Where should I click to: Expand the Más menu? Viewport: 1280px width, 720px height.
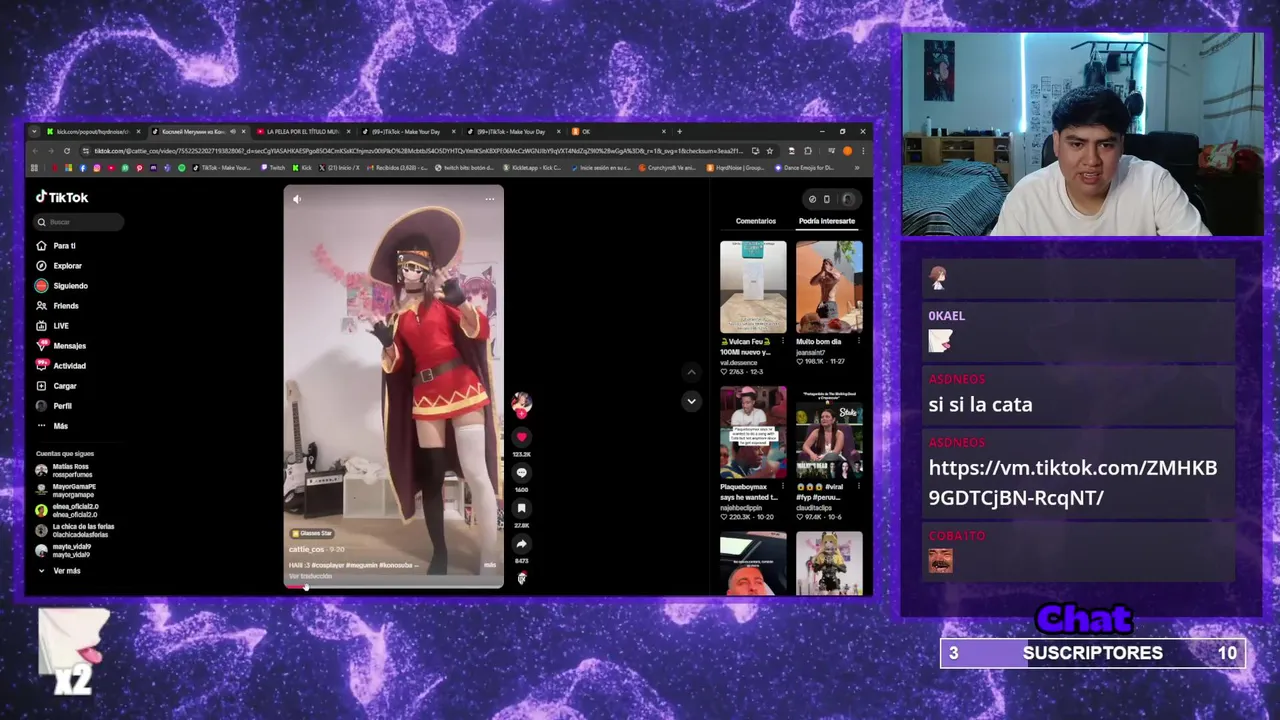click(x=52, y=426)
